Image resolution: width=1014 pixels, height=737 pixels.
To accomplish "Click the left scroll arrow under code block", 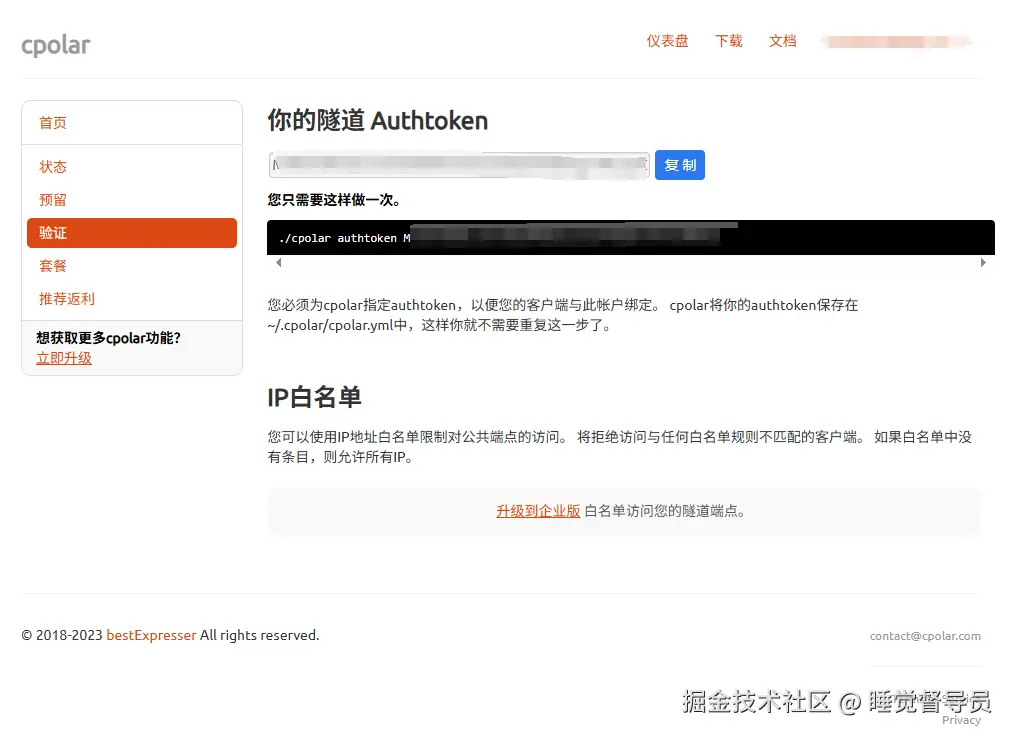I will tap(279, 262).
